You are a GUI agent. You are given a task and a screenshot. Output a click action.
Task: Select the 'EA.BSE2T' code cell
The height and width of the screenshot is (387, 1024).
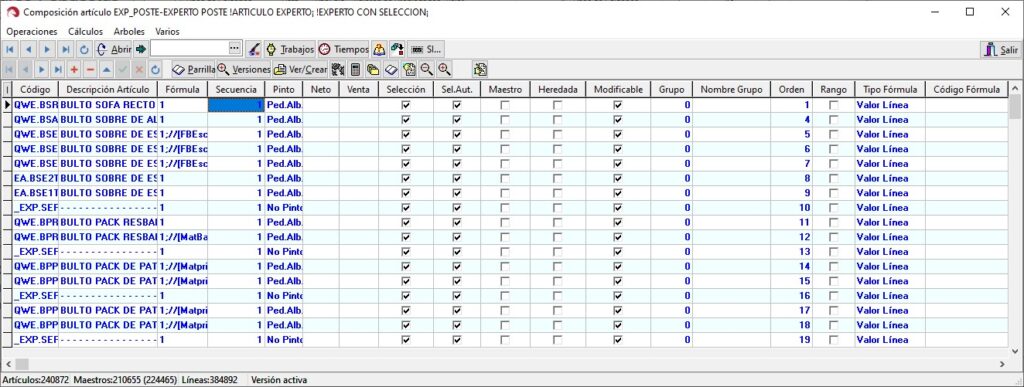tap(35, 178)
